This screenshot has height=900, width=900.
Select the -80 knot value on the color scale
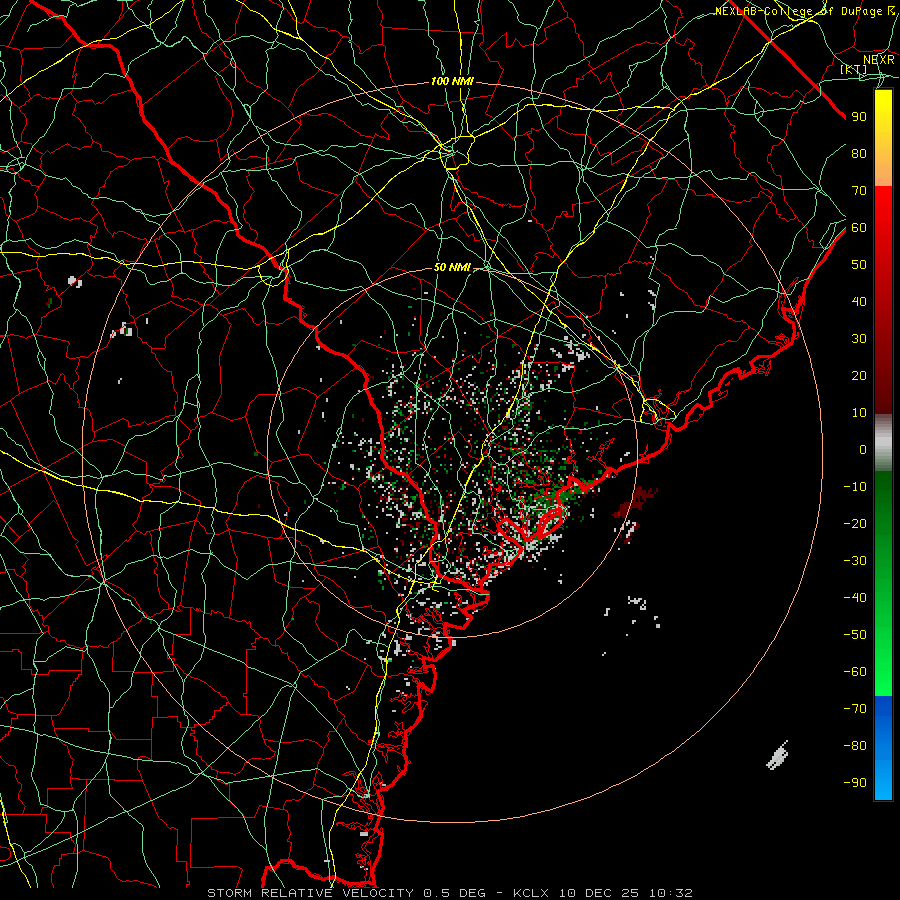855,746
